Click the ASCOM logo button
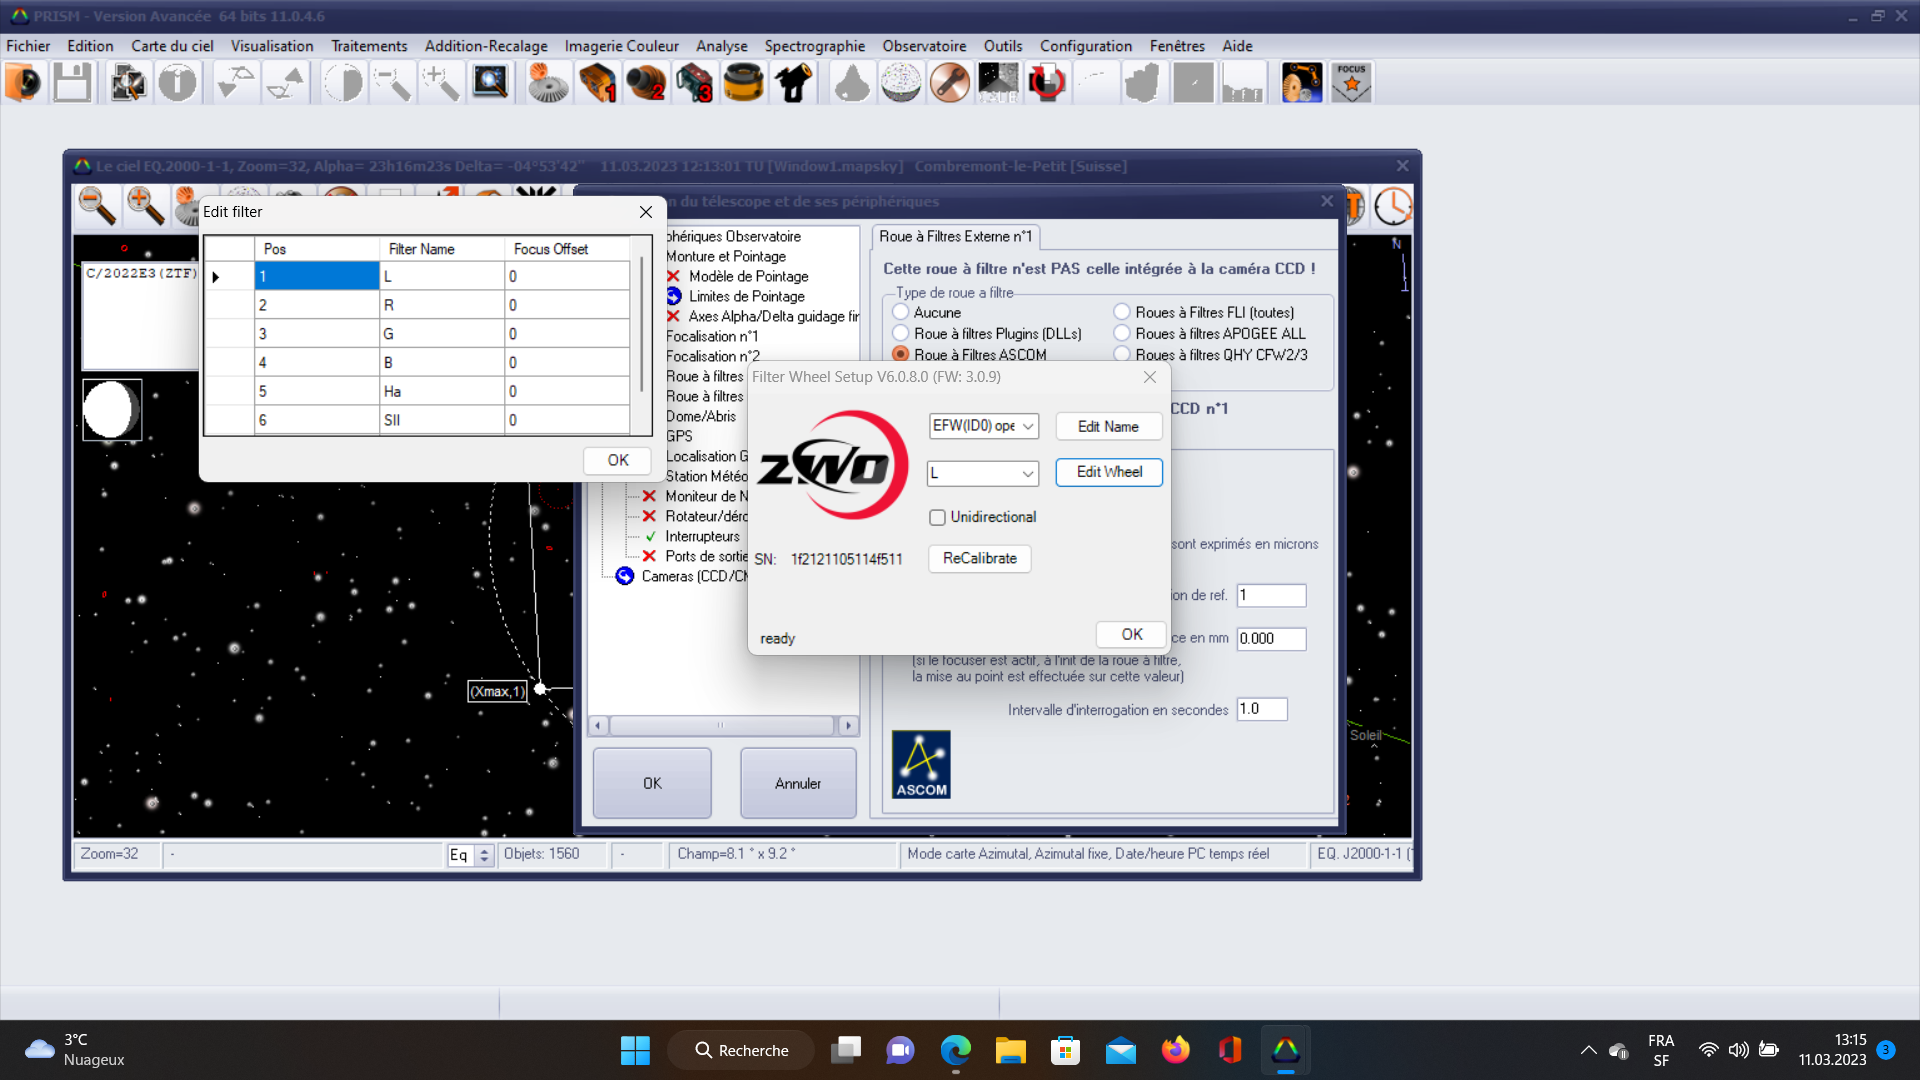Image resolution: width=1920 pixels, height=1080 pixels. (921, 764)
